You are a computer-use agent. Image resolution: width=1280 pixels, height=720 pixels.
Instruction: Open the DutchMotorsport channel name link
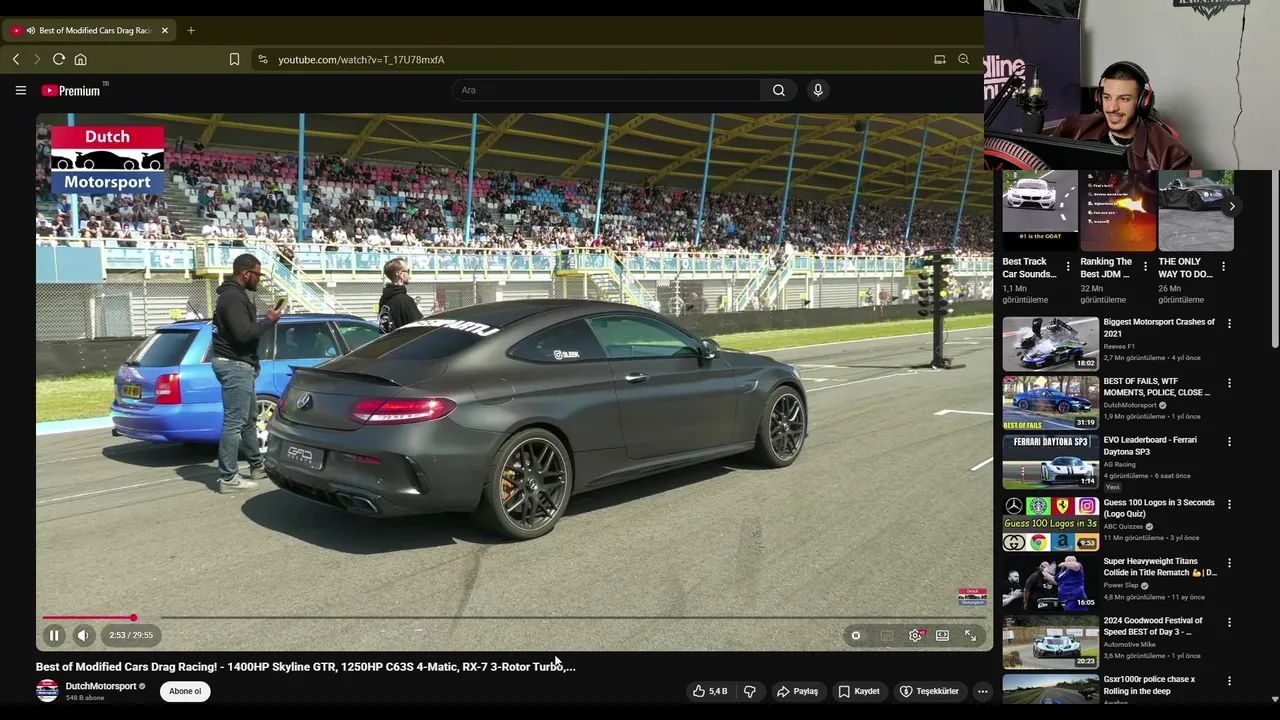pyautogui.click(x=101, y=686)
